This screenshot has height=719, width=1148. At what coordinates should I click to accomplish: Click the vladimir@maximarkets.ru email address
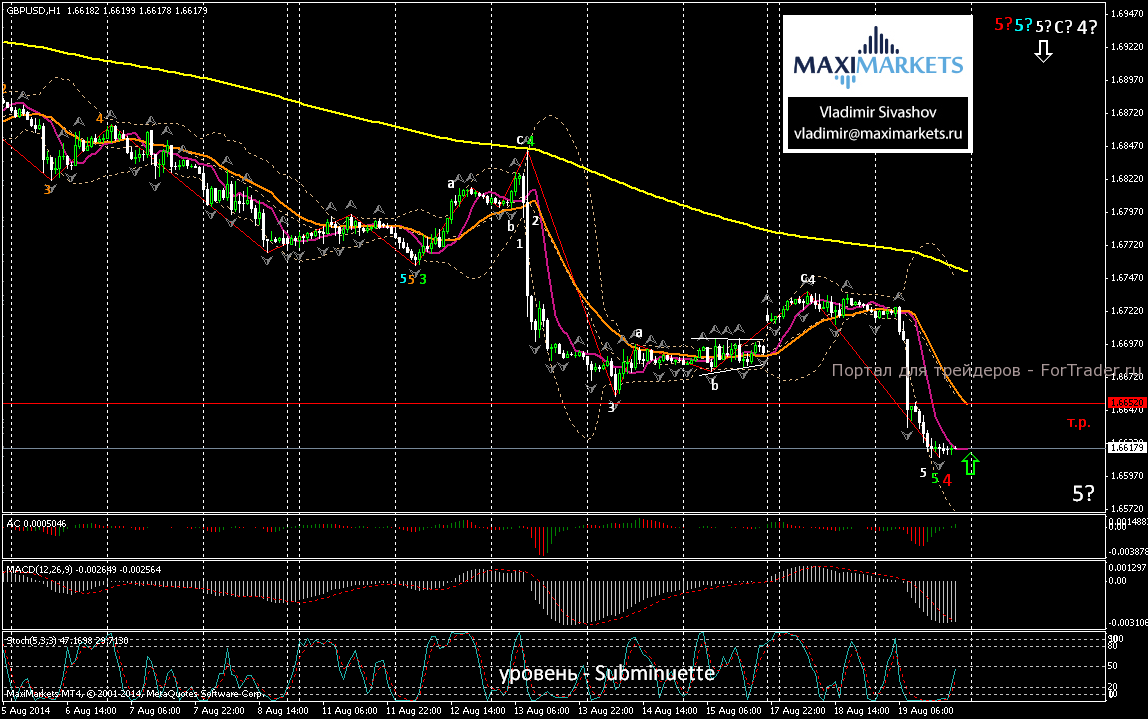(876, 133)
